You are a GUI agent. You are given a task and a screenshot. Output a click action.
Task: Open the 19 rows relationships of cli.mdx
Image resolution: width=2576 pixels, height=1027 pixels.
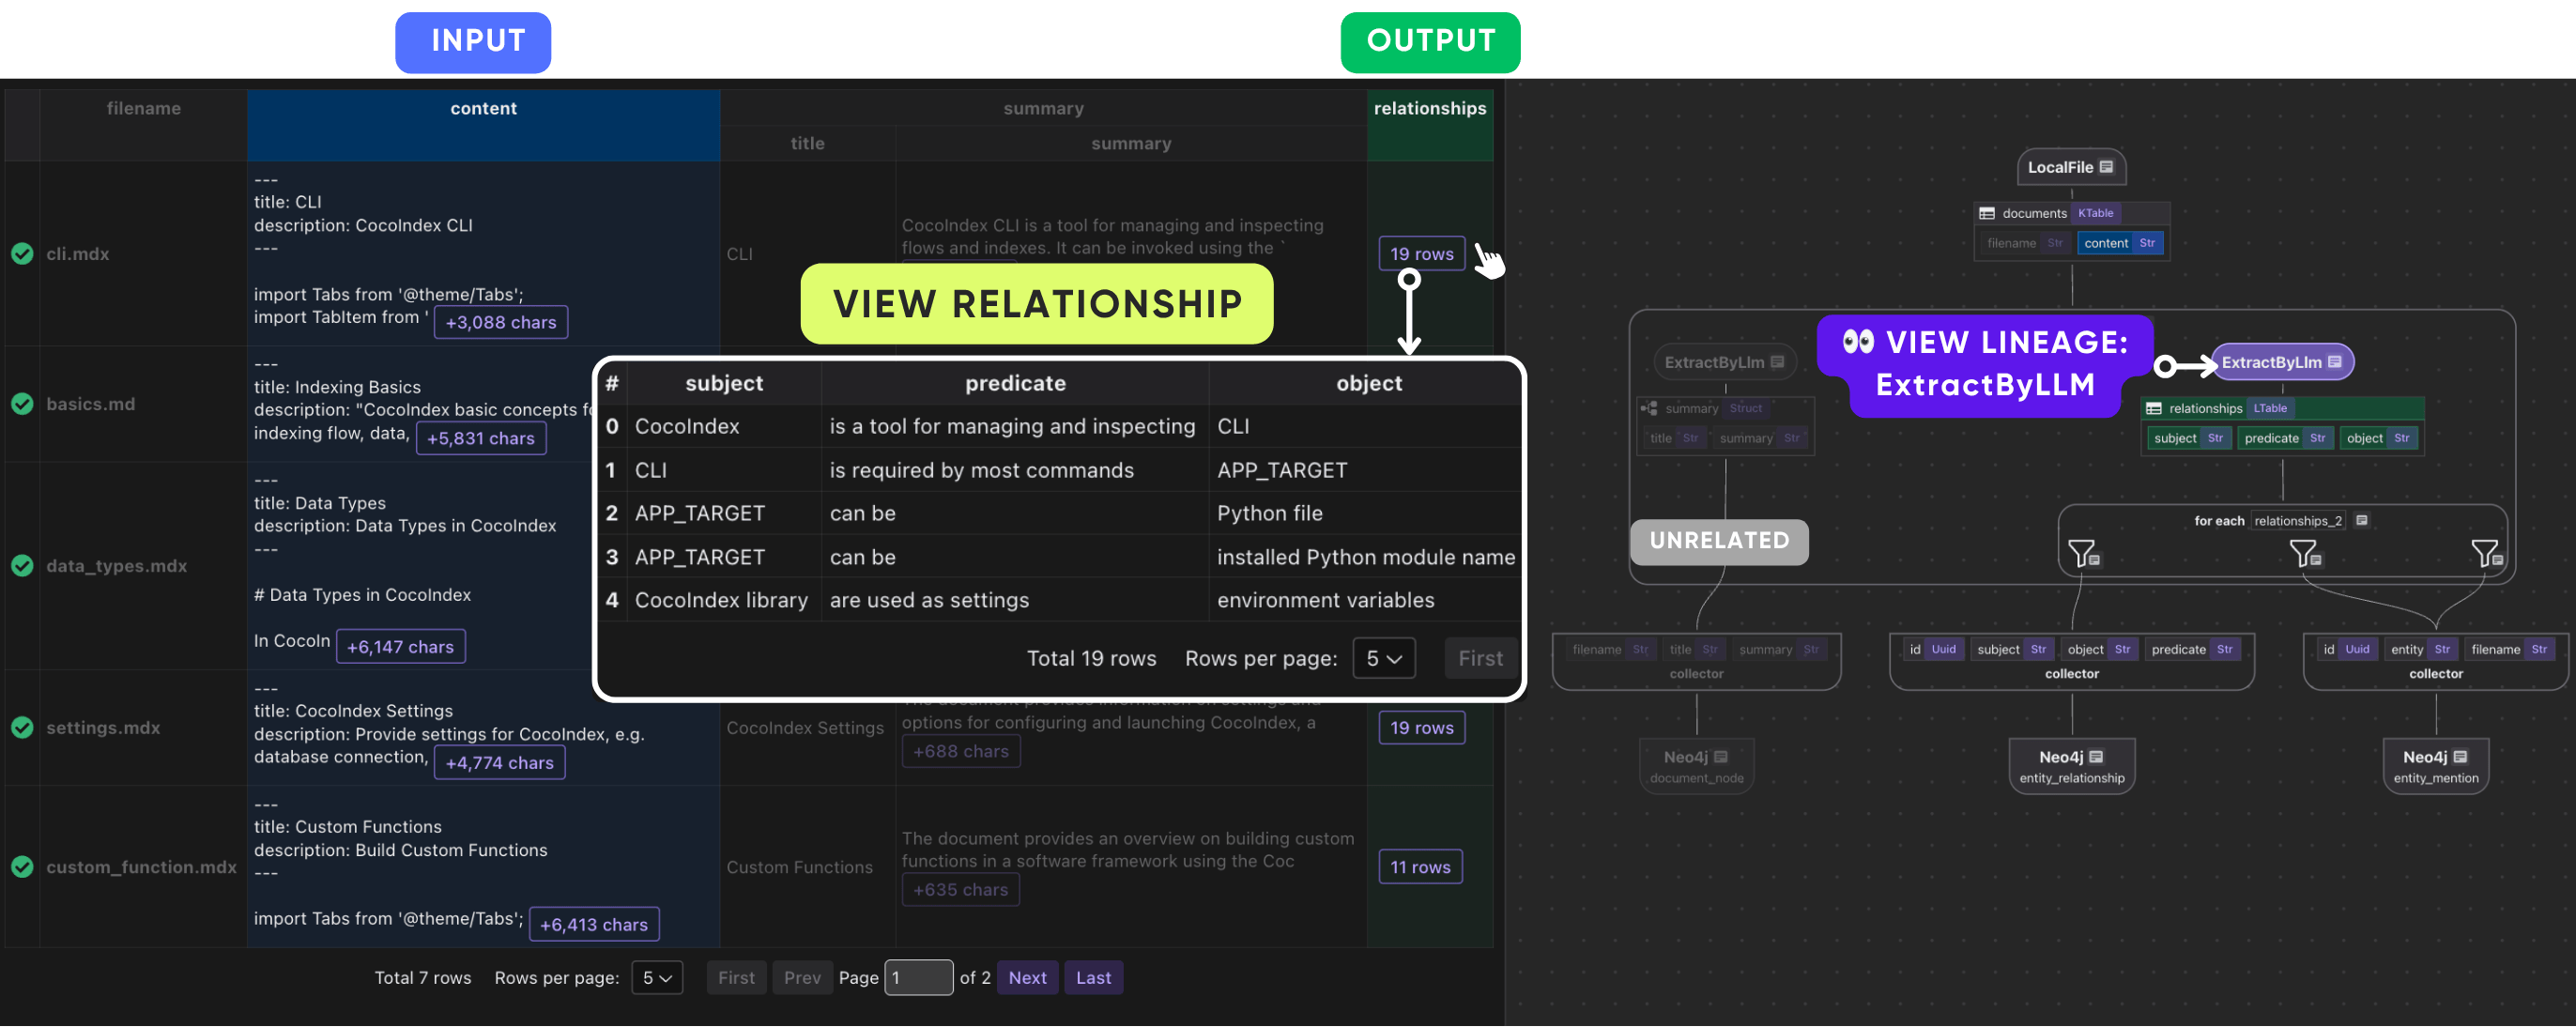(1422, 254)
